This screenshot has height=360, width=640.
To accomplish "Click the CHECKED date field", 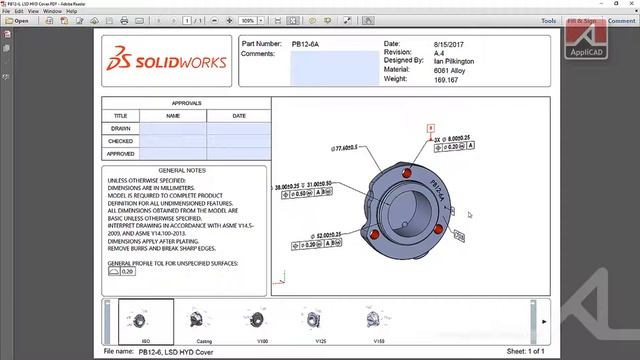I will [239, 141].
